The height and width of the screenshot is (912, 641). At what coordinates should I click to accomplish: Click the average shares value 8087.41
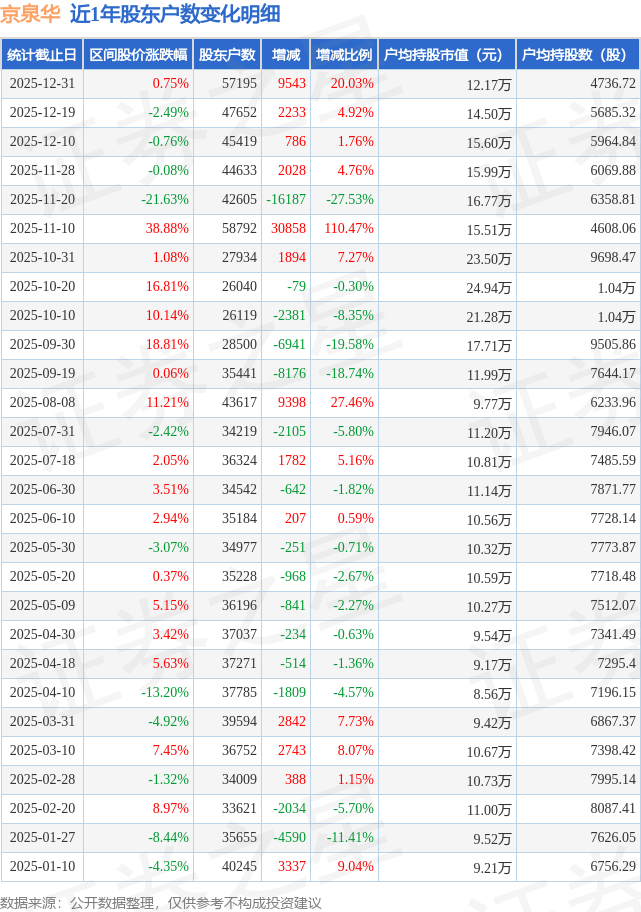(613, 808)
